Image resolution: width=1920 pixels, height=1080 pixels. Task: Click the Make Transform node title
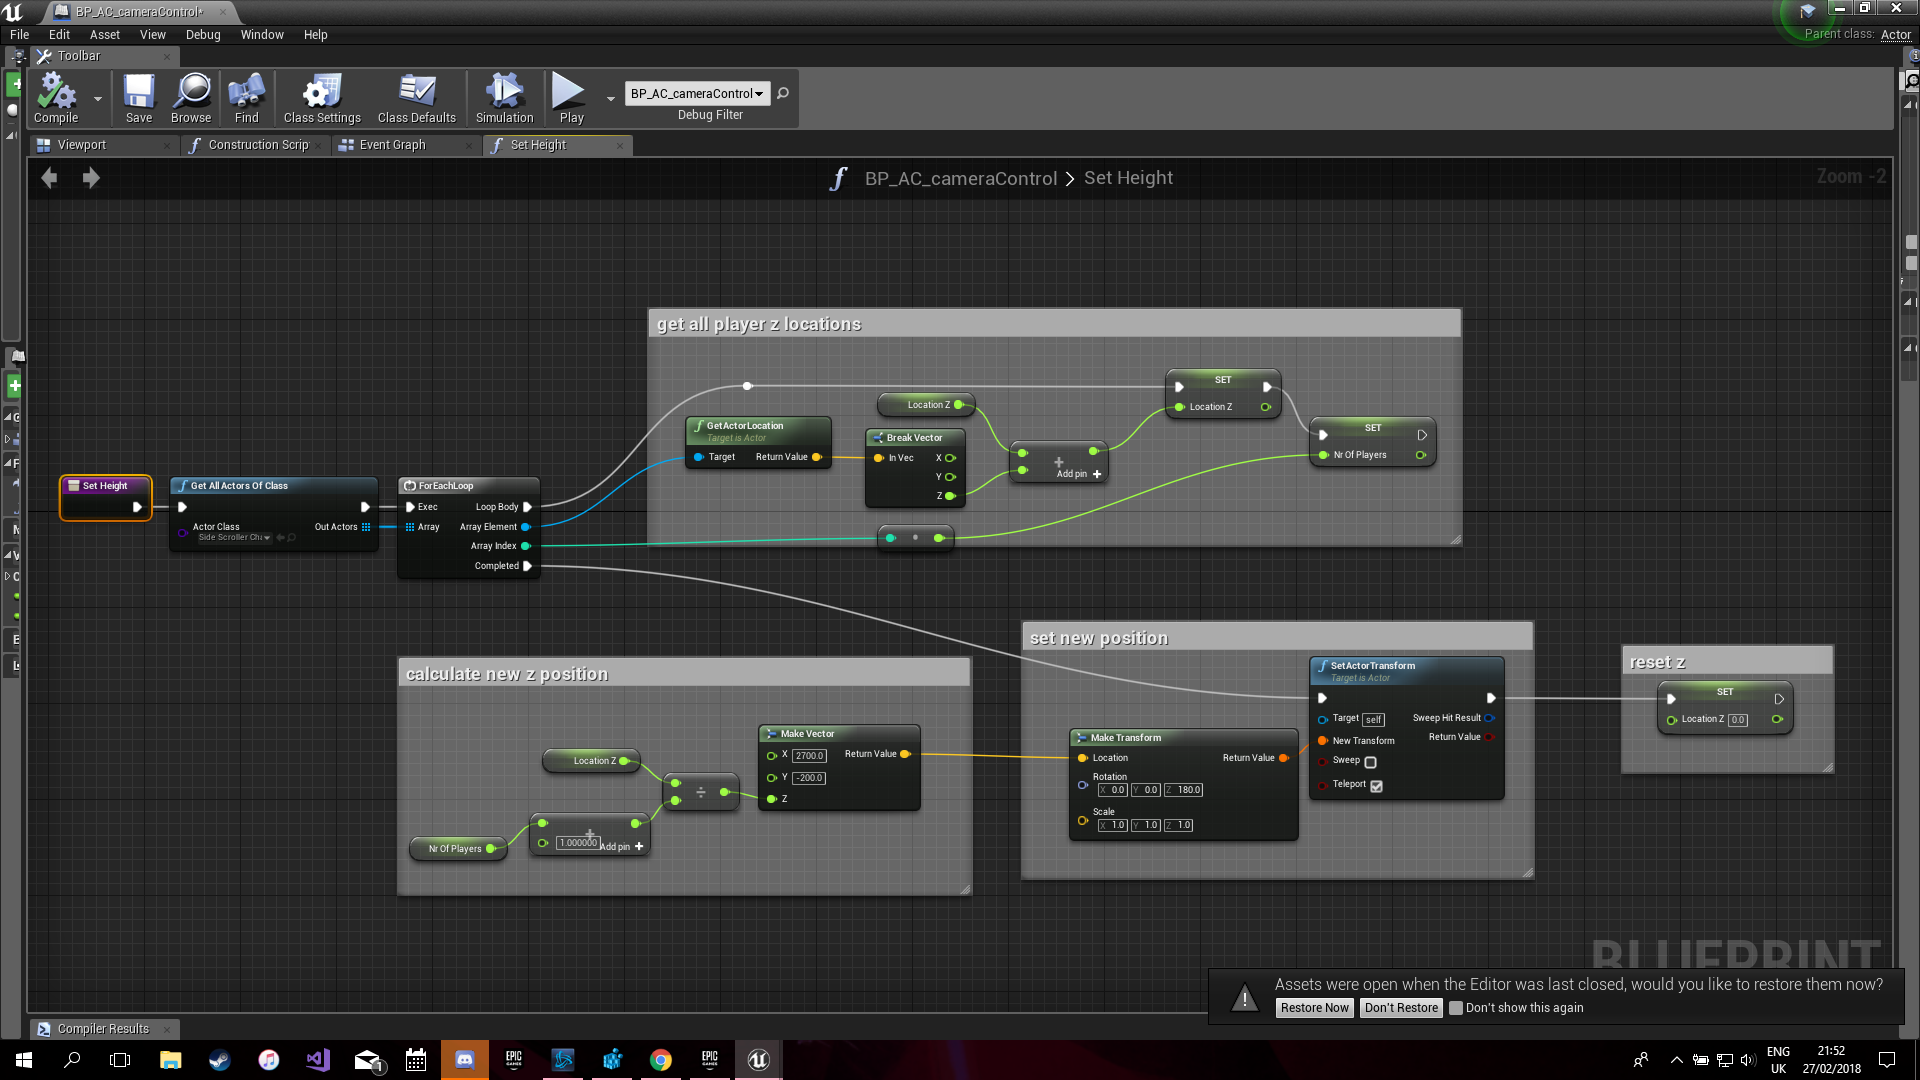pyautogui.click(x=1125, y=738)
